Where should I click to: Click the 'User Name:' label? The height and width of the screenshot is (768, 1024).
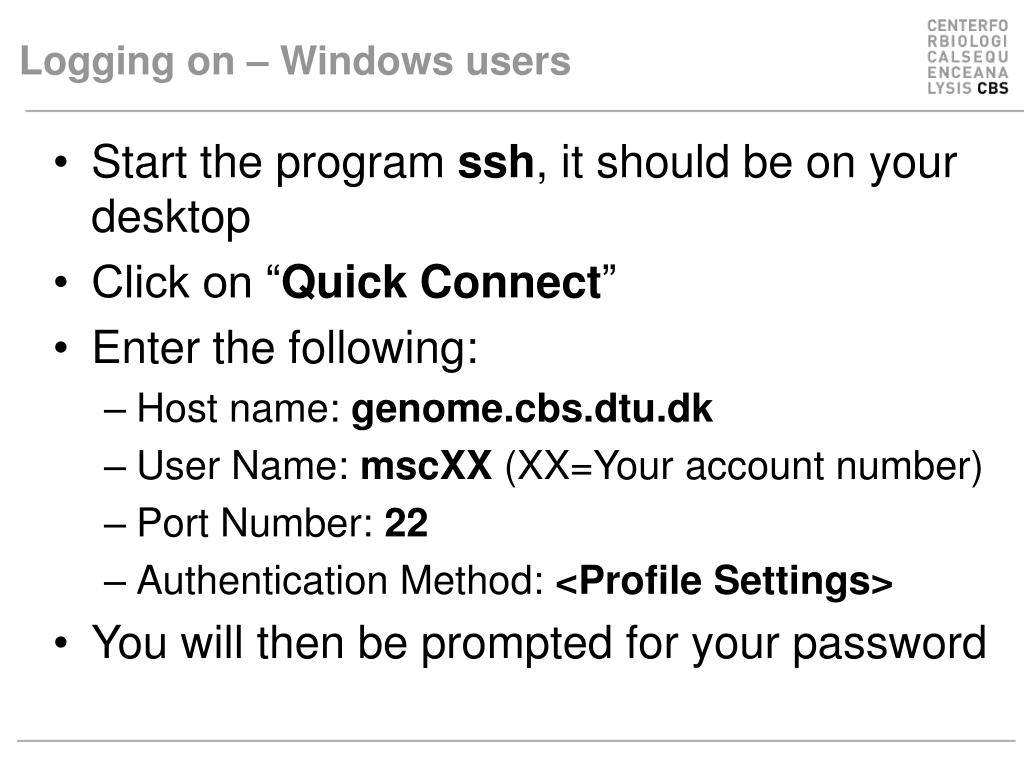pyautogui.click(x=243, y=466)
